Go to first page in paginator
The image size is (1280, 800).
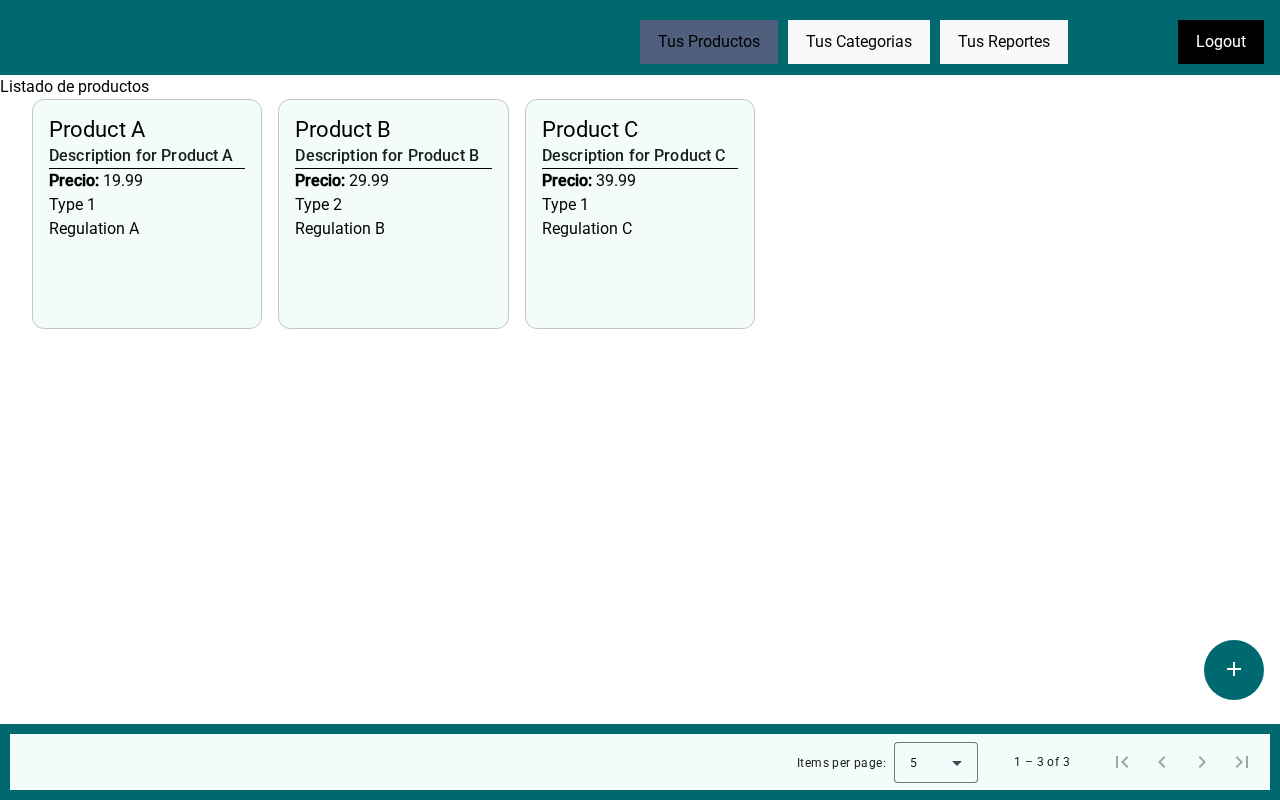coord(1122,762)
